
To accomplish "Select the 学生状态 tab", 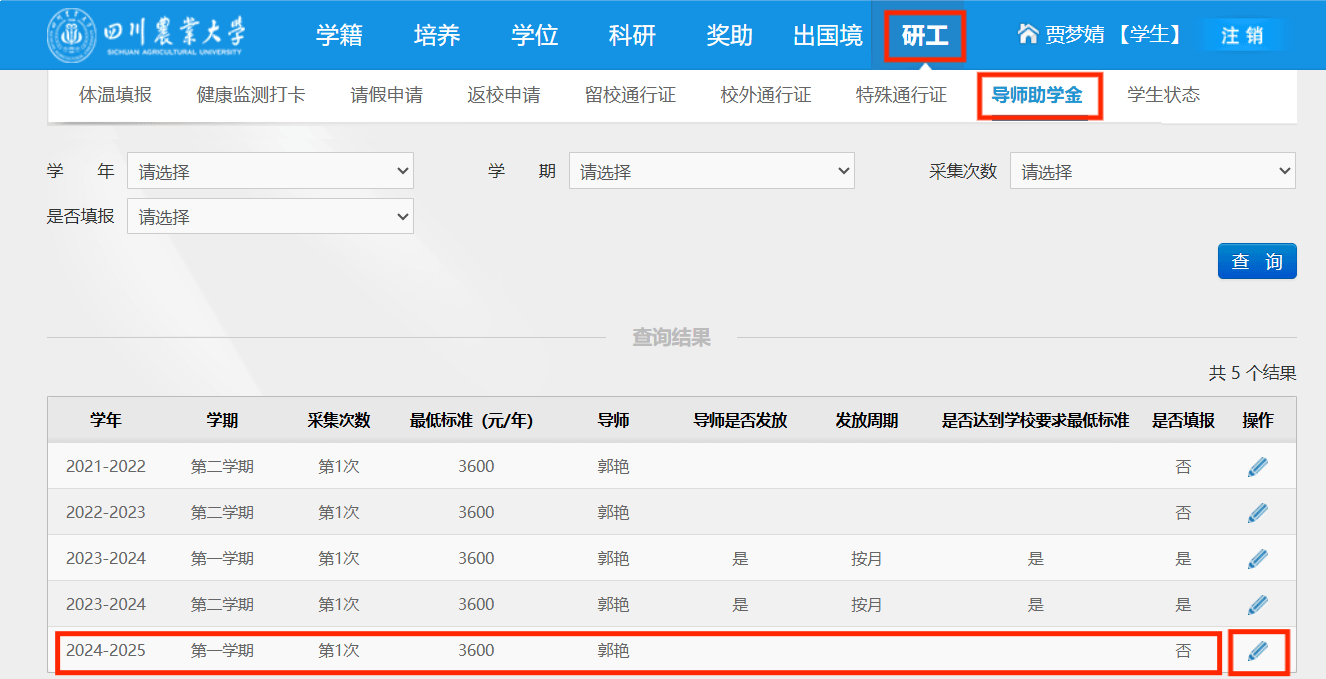I will [1163, 96].
